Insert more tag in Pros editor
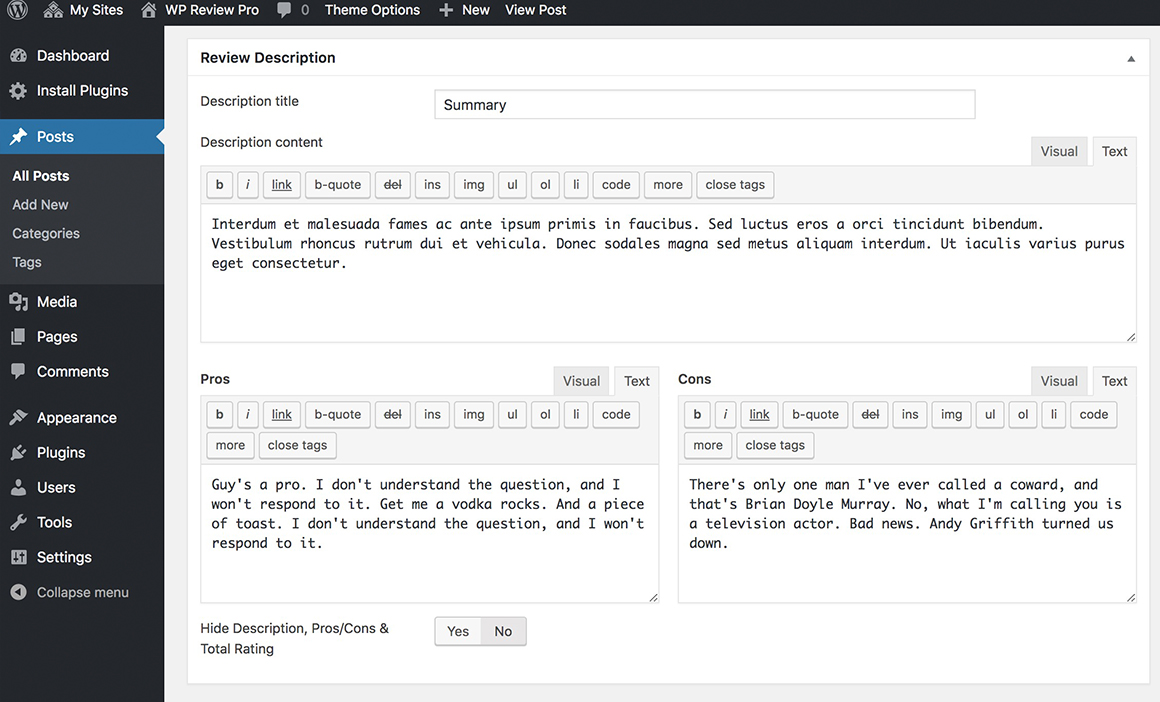The height and width of the screenshot is (702, 1160). (x=230, y=445)
